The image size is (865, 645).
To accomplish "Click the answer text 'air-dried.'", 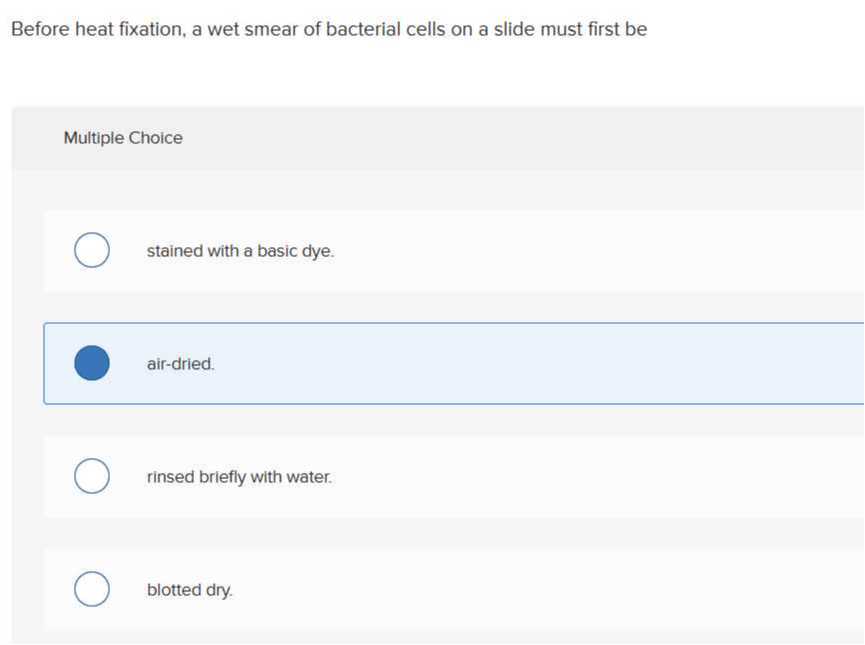I will point(180,363).
